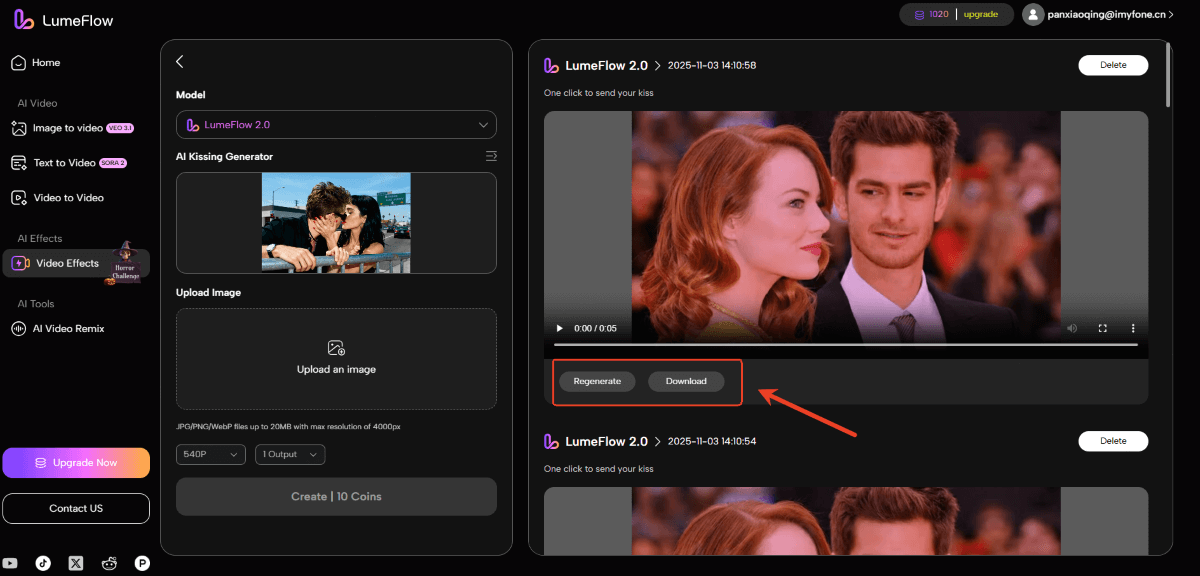This screenshot has height=576, width=1200.
Task: Open LumeFlow's Reddit page
Action: click(109, 563)
